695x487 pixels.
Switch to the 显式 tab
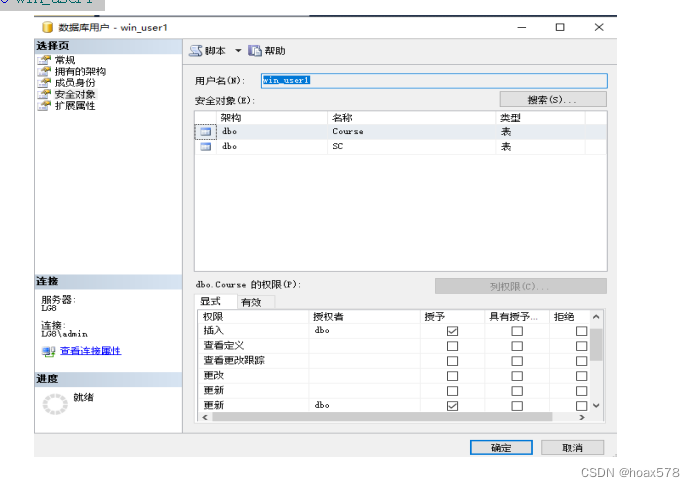[215, 302]
